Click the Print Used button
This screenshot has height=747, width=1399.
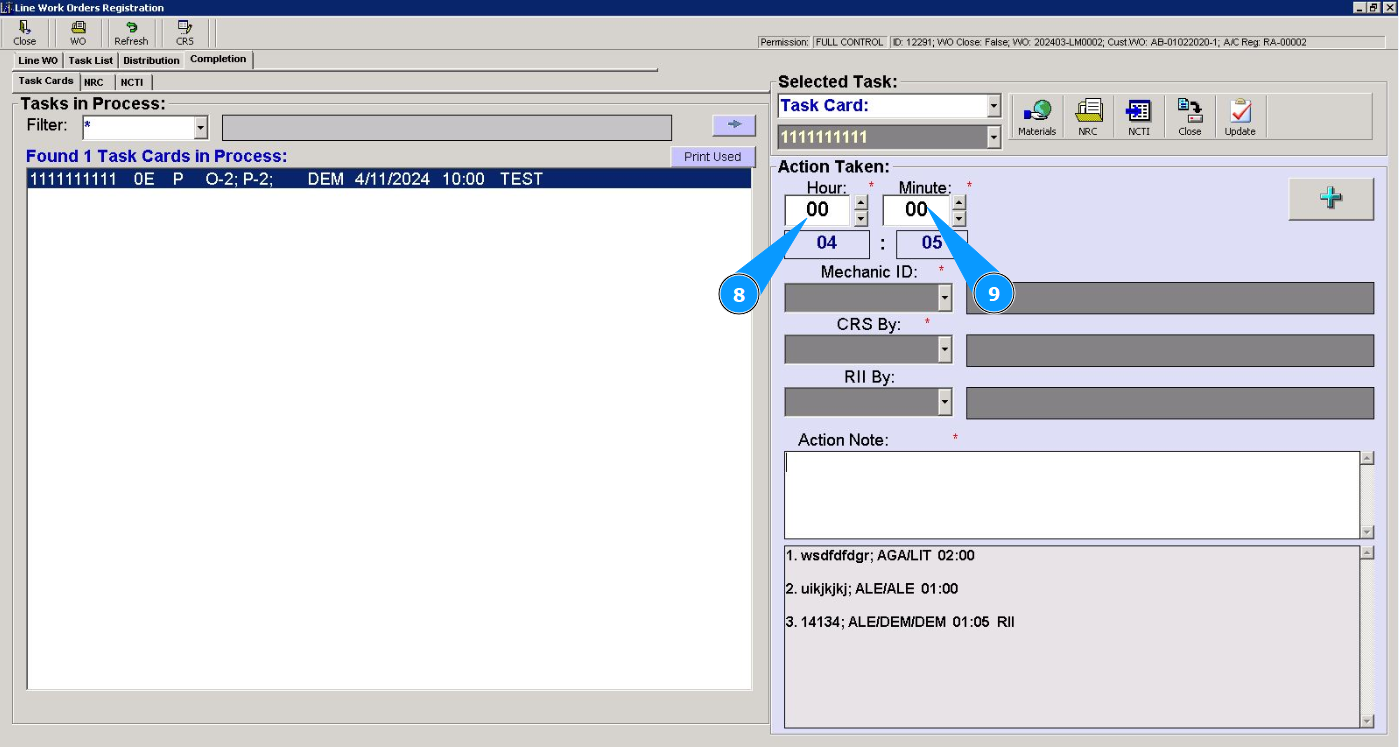(x=712, y=157)
